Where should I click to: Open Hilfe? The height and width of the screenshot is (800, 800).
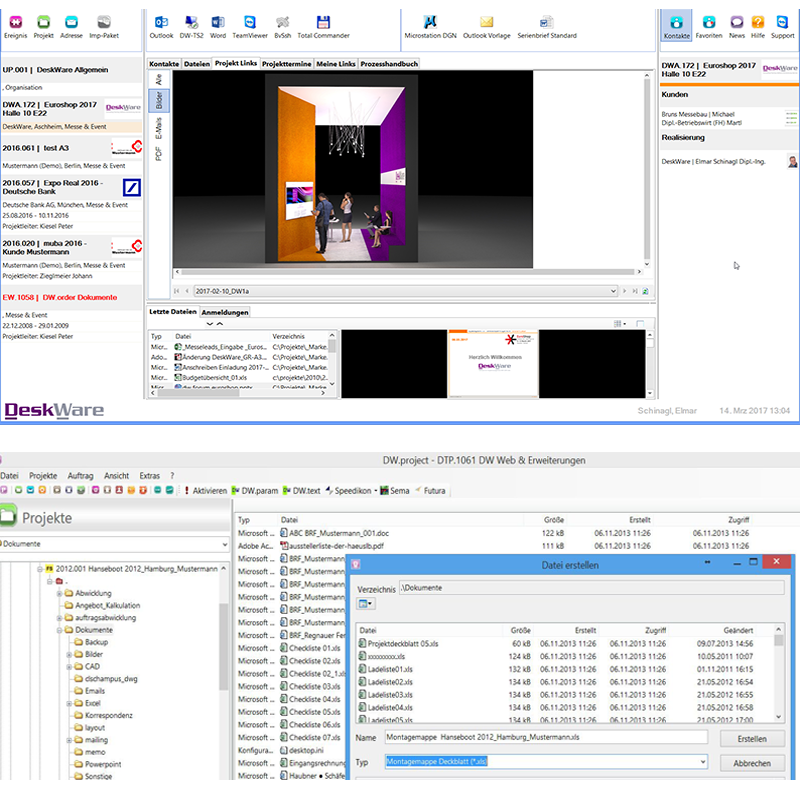point(758,27)
